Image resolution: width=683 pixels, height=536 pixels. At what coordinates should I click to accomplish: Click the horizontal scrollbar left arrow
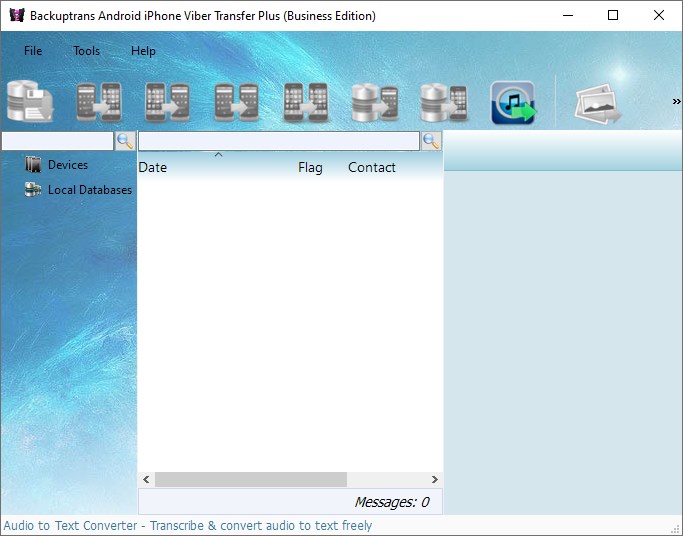tap(146, 479)
